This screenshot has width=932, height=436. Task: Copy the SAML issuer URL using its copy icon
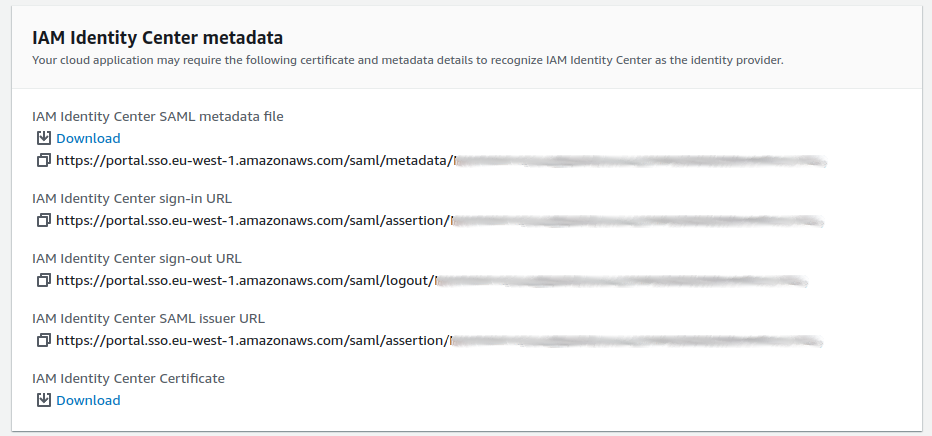[43, 340]
